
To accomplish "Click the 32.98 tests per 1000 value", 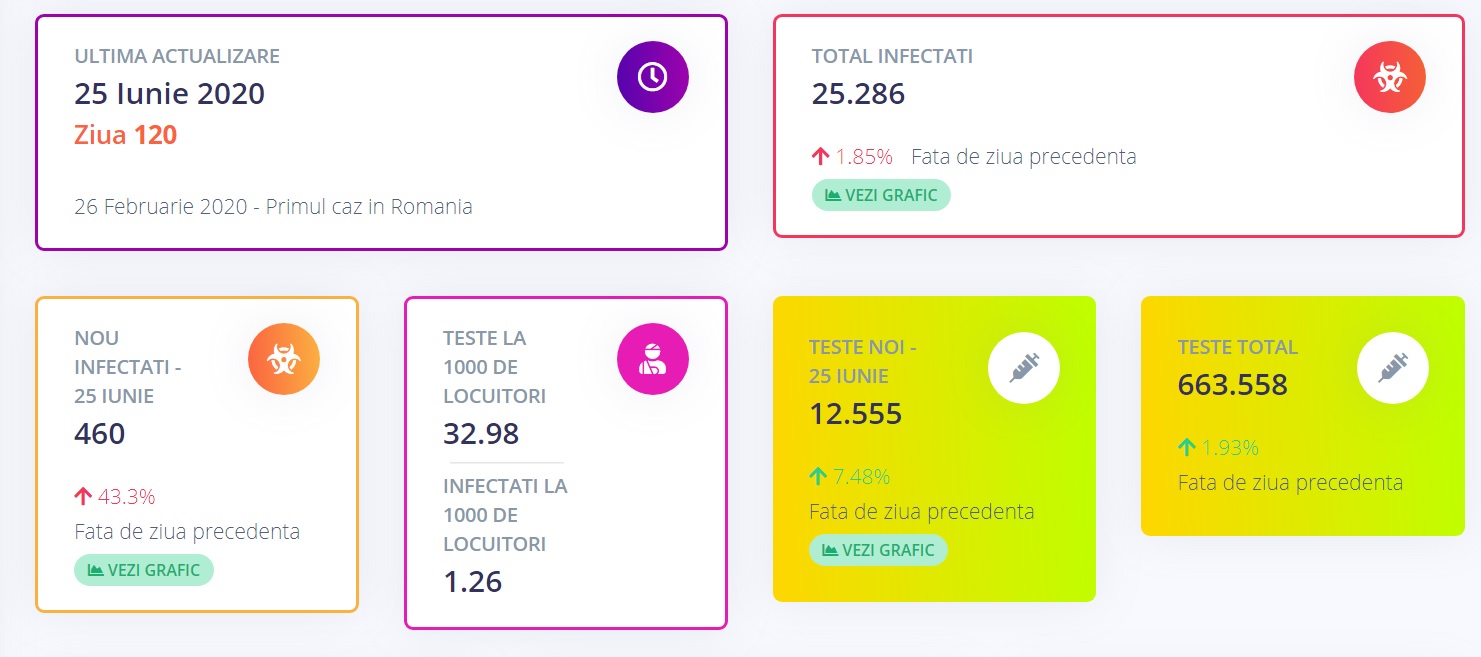I will (x=481, y=434).
